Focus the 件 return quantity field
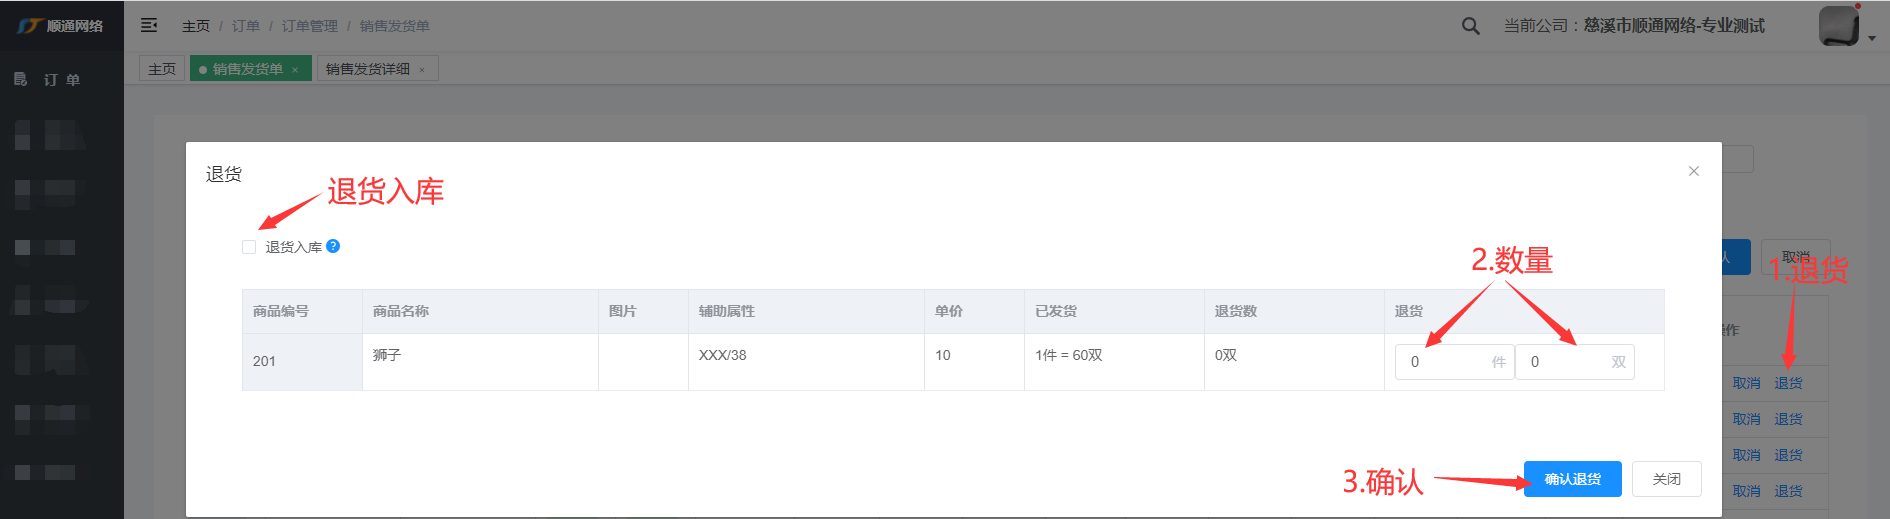Screen dimensions: 1890x519 (x=1444, y=362)
